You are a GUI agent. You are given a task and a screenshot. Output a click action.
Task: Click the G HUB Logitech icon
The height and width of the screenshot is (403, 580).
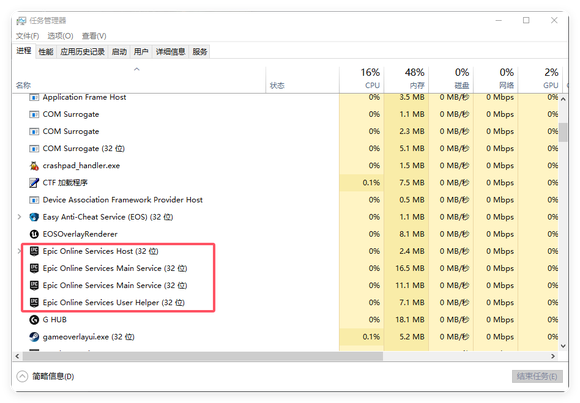click(34, 320)
